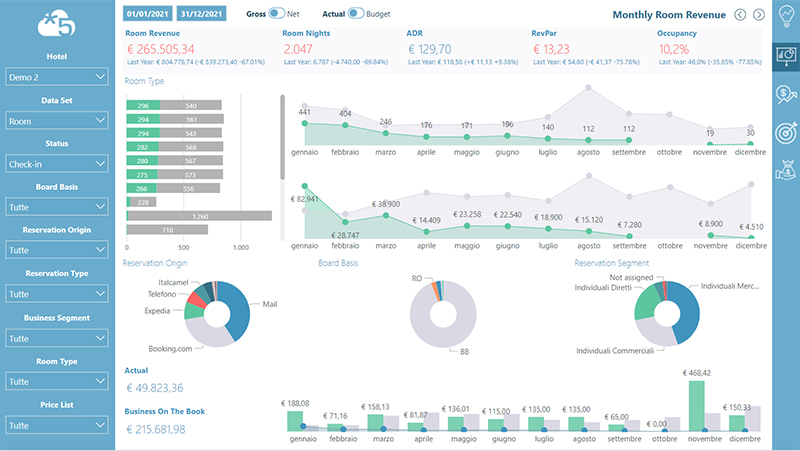Click the gennaio bar labeled € 188,08

295,421
